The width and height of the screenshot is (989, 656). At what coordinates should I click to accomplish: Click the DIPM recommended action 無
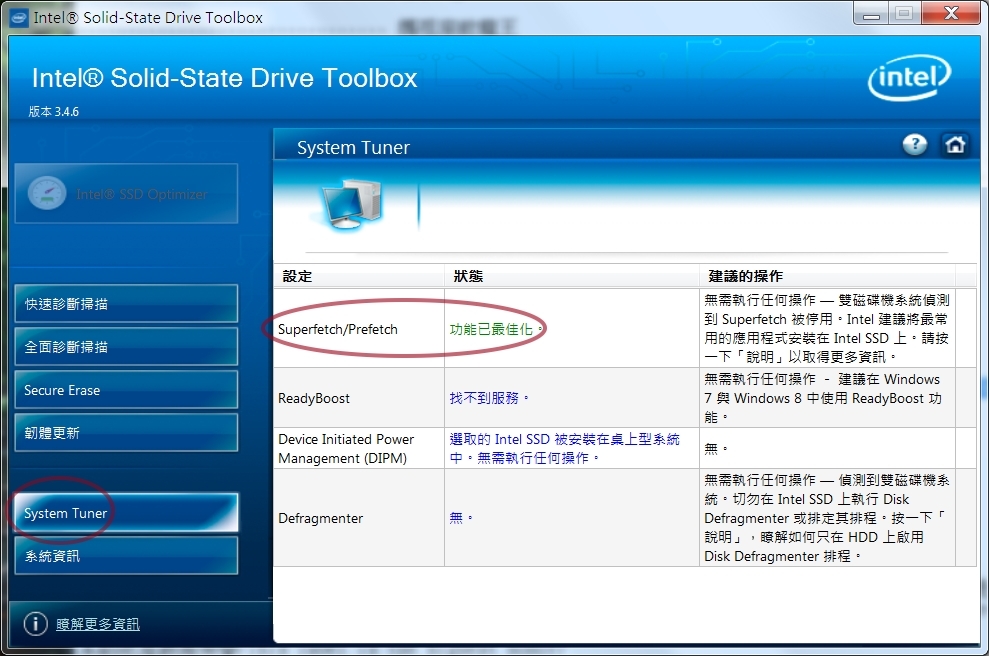click(x=716, y=448)
